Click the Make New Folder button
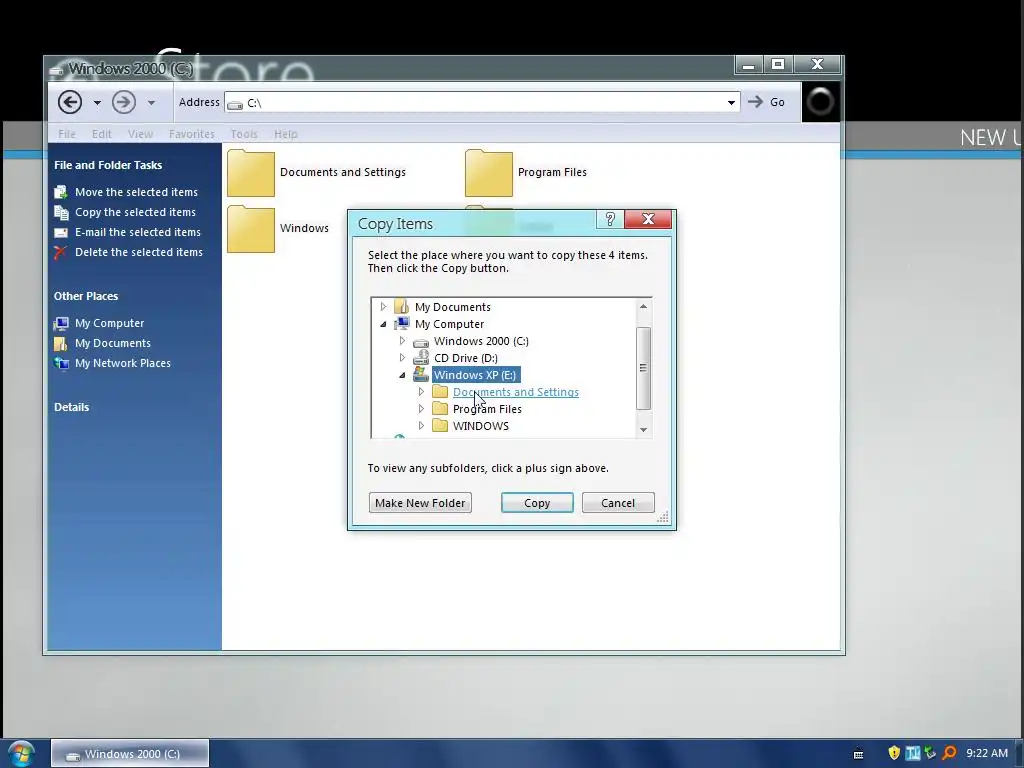The width and height of the screenshot is (1024, 768). 420,503
